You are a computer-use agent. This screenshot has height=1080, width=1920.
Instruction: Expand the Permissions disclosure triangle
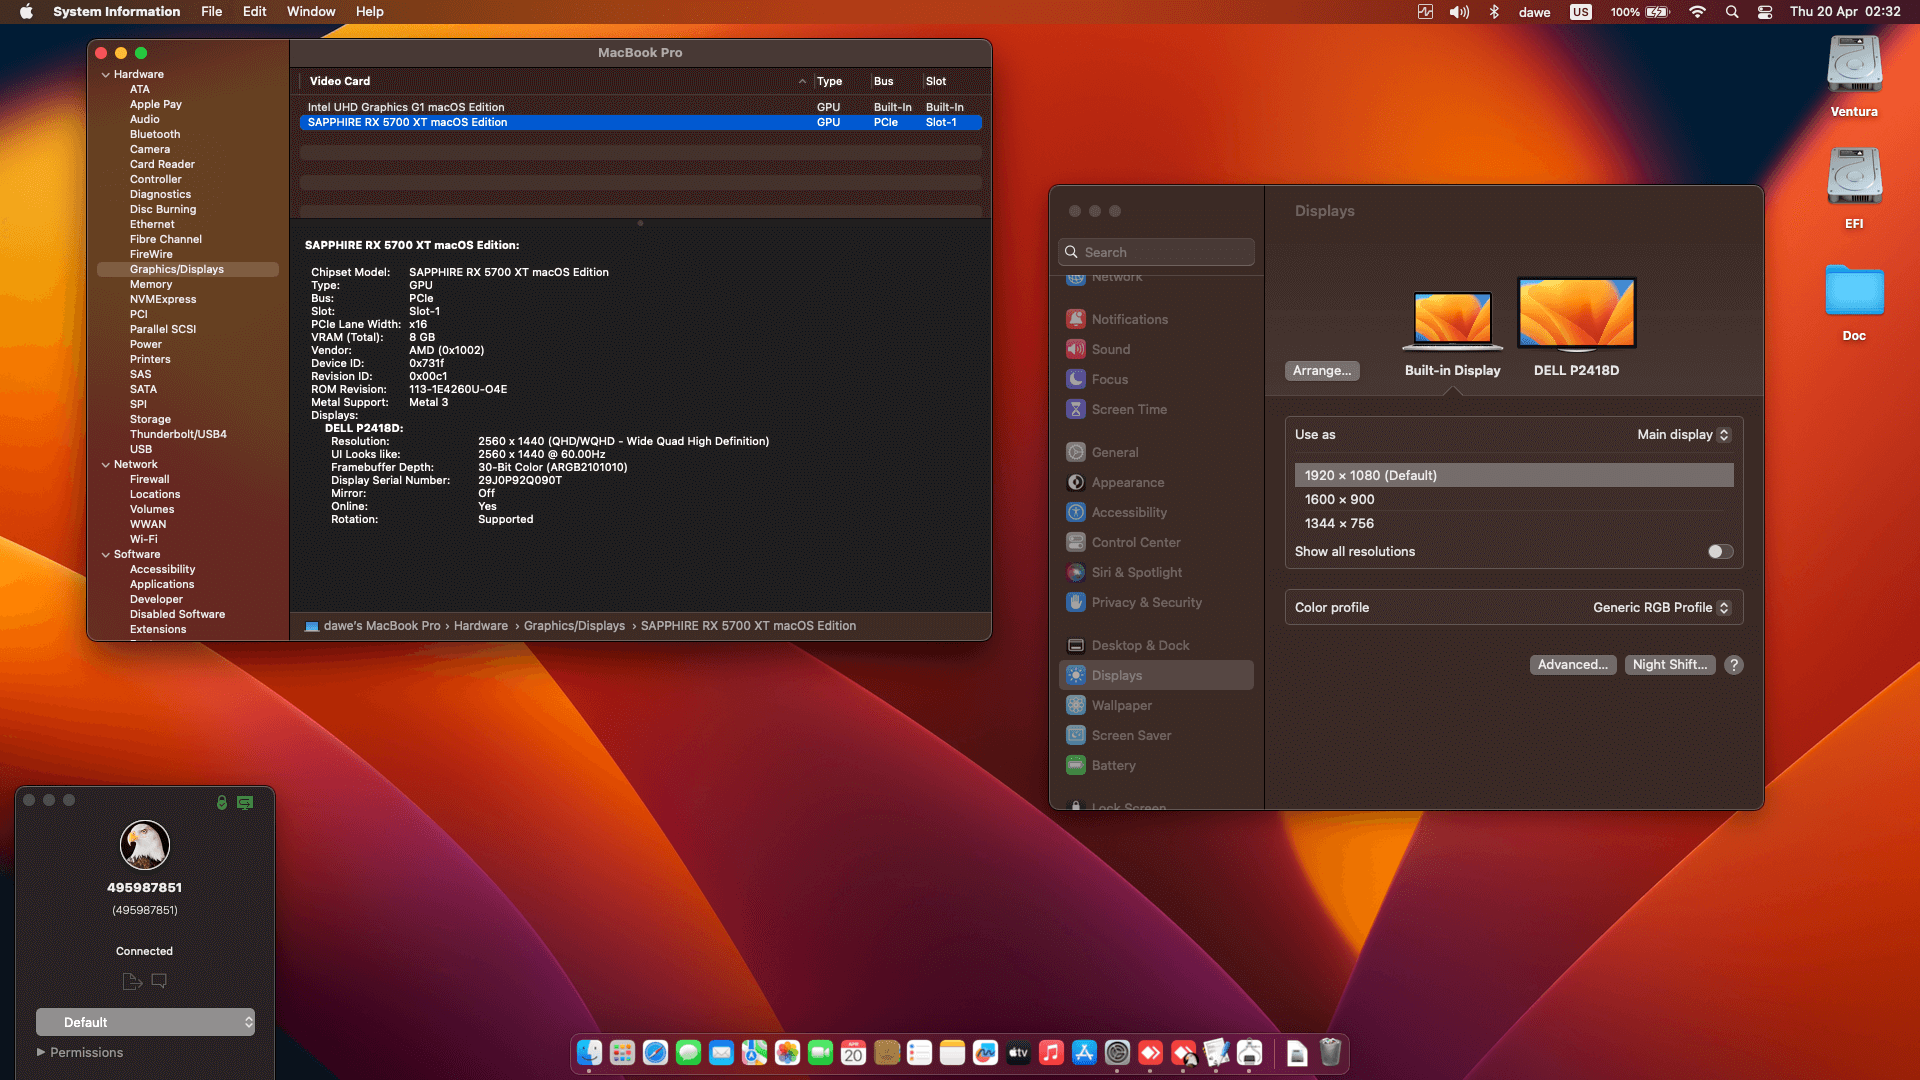(x=41, y=1052)
